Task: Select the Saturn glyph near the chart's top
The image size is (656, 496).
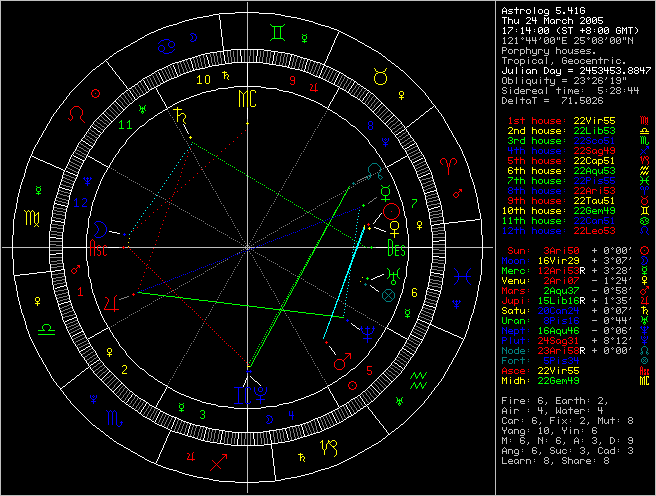Action: click(181, 116)
